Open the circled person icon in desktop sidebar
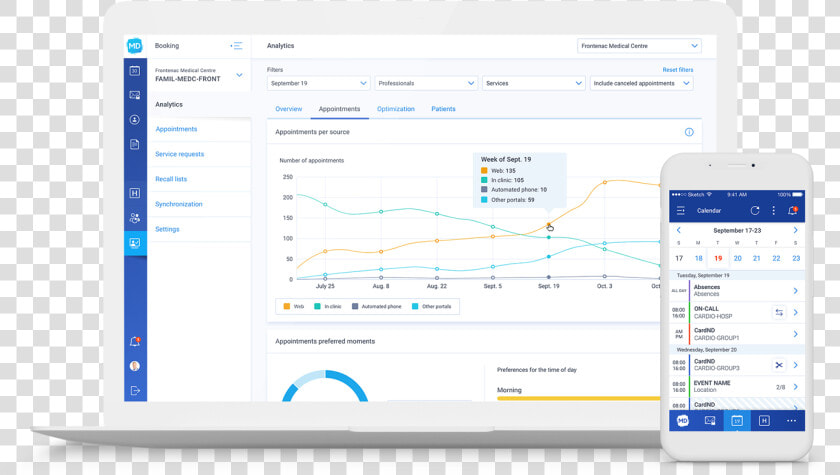 click(x=134, y=120)
